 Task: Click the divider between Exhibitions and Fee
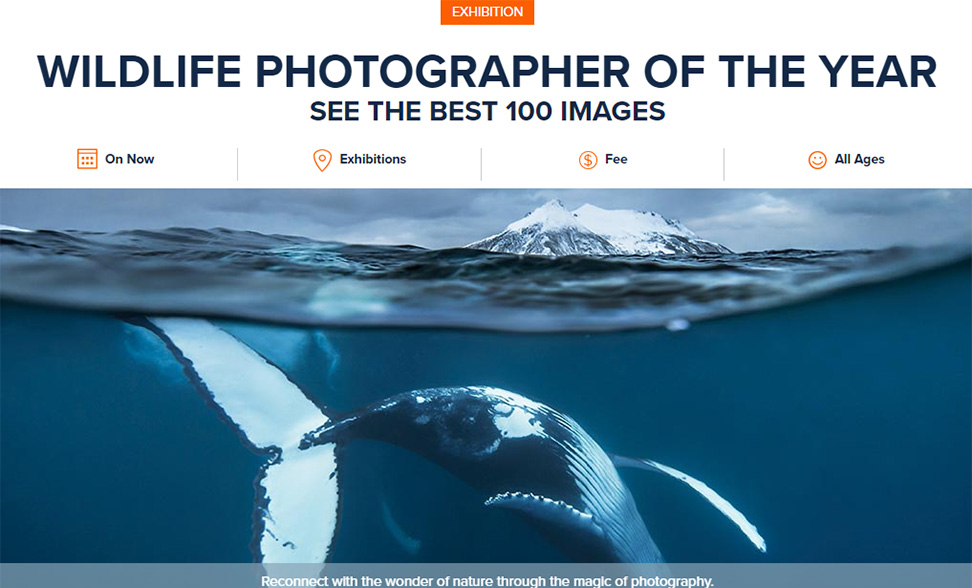[481, 164]
